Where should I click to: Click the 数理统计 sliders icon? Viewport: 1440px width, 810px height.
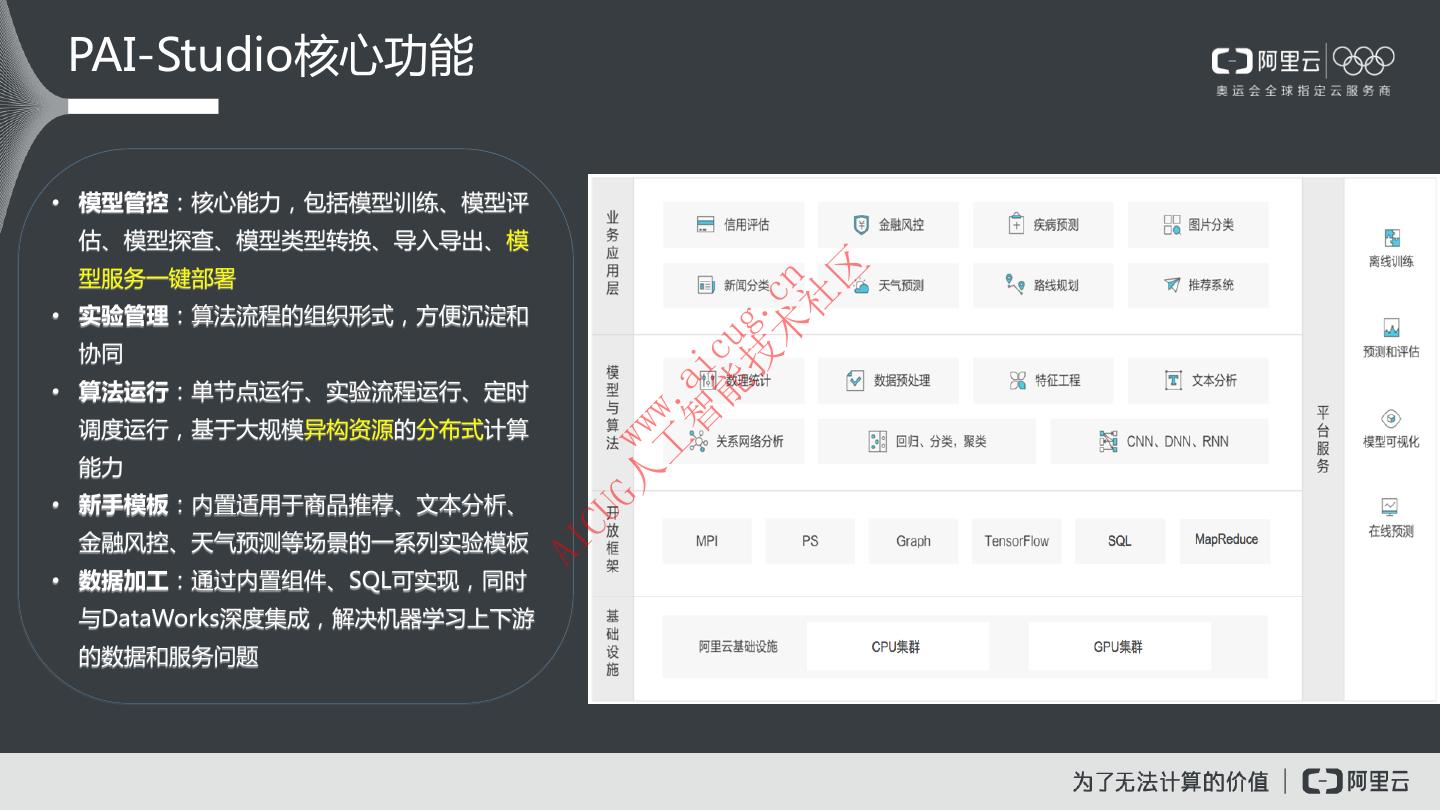708,380
